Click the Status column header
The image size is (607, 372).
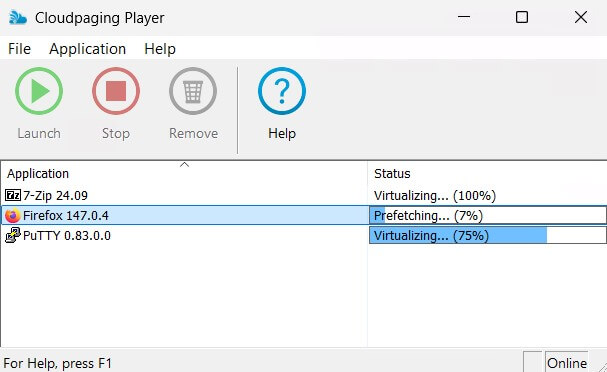[x=487, y=173]
